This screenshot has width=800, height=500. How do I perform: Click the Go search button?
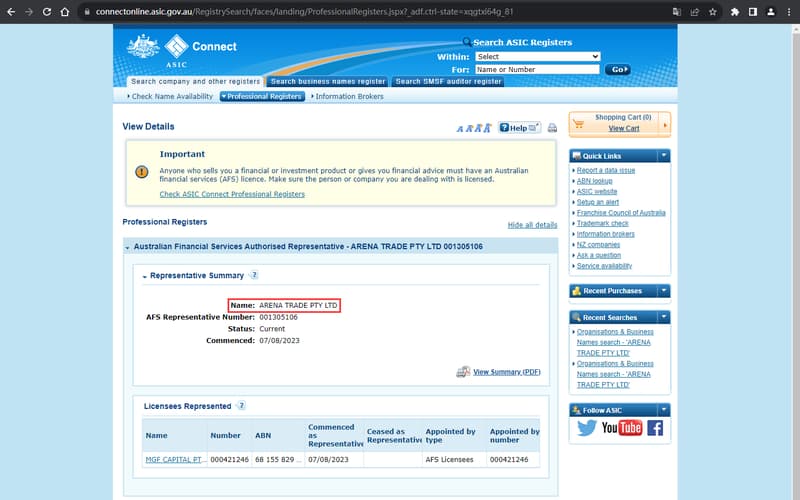(x=617, y=69)
